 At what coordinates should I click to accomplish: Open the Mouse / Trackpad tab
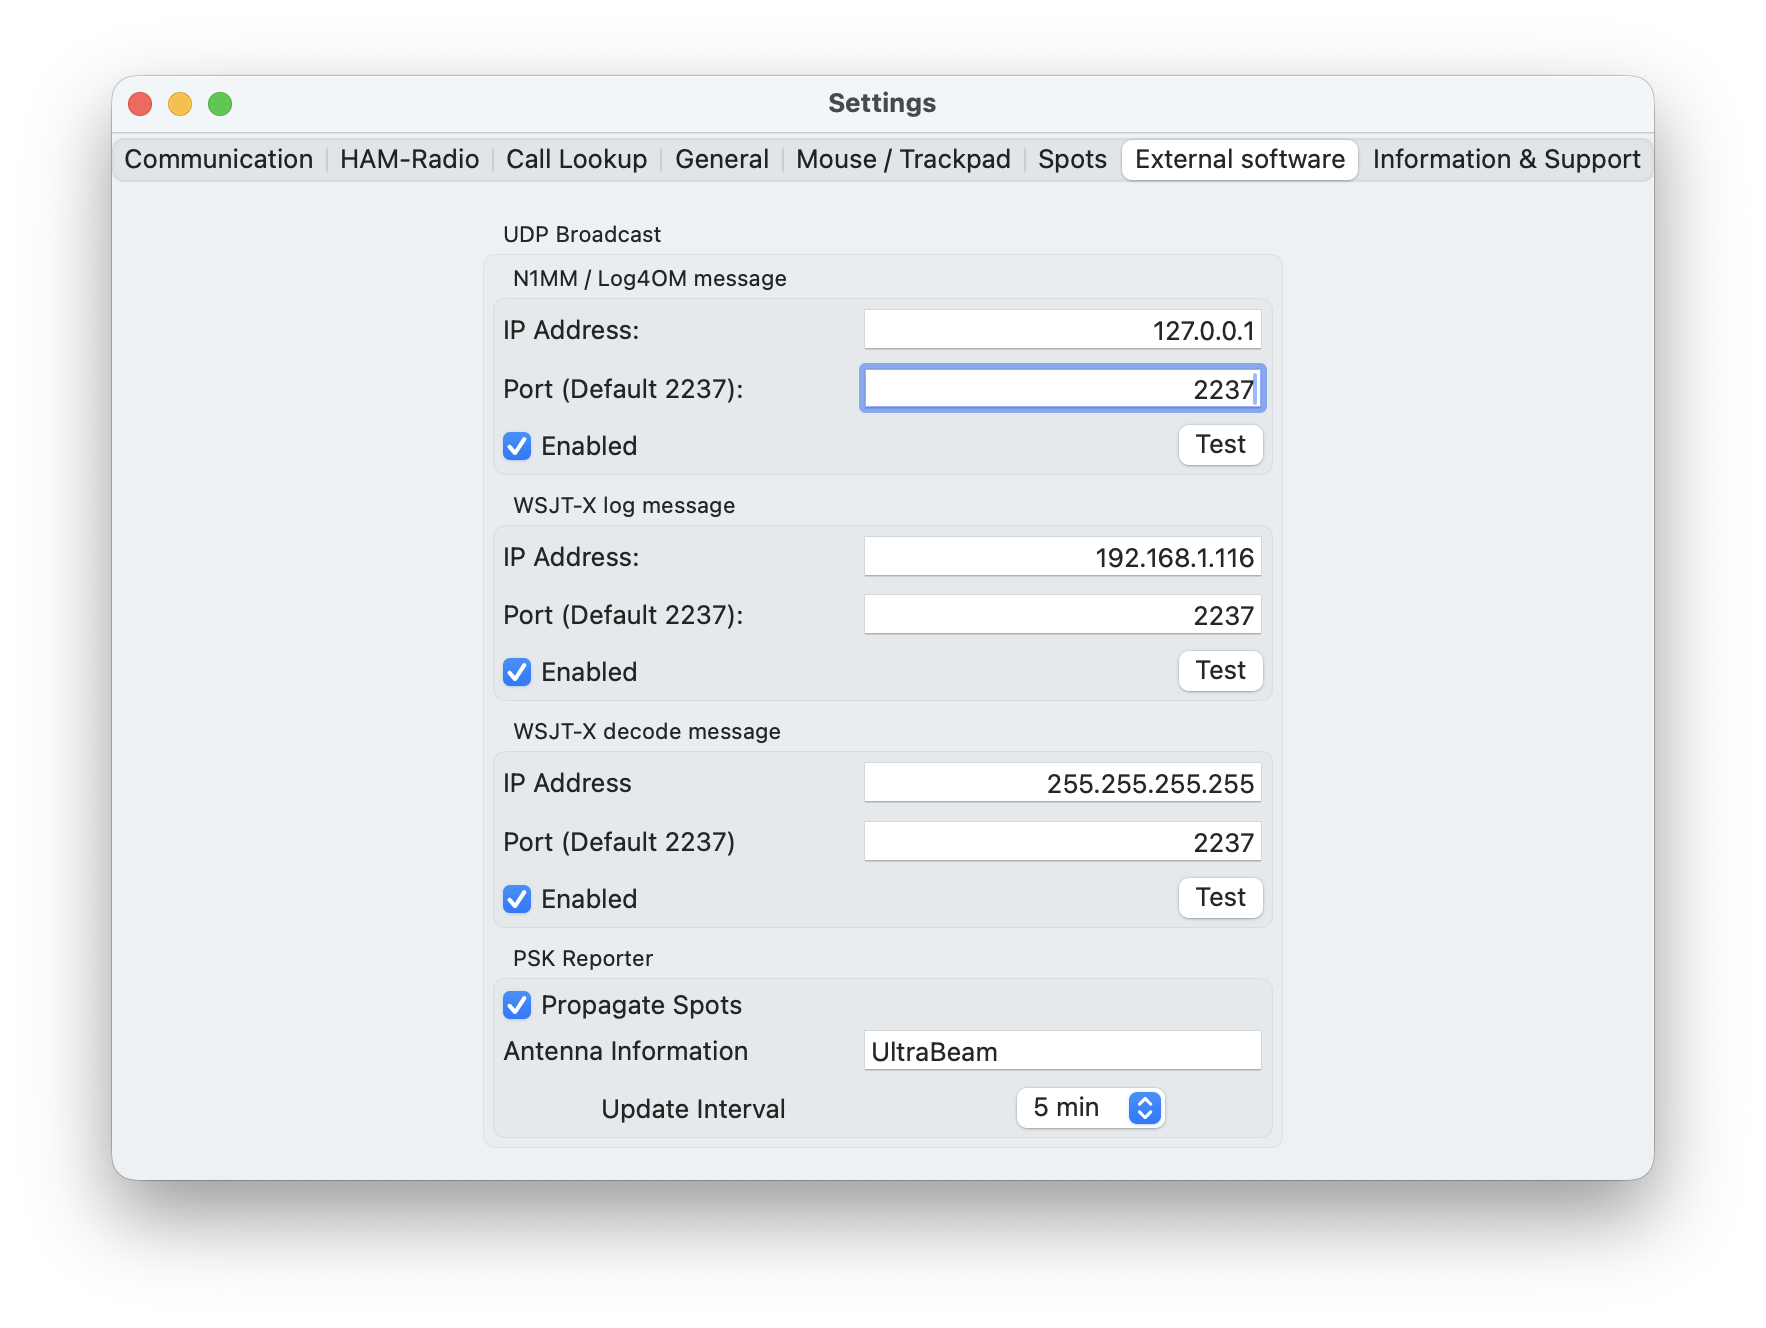pos(903,160)
